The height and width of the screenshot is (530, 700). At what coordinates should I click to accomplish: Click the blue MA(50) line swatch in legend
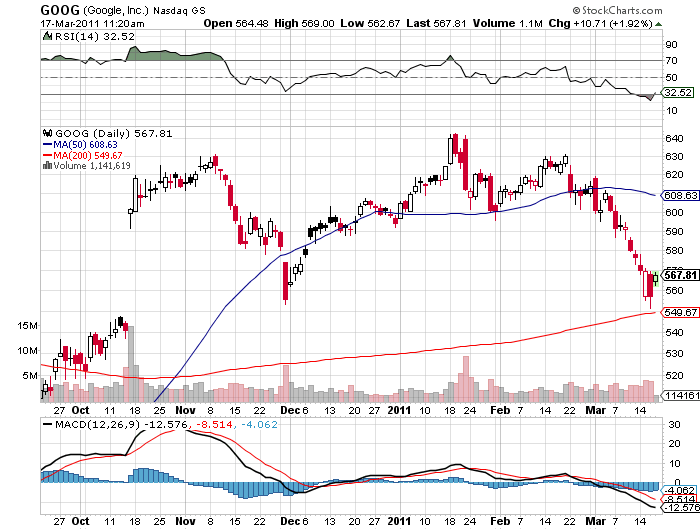coord(47,145)
